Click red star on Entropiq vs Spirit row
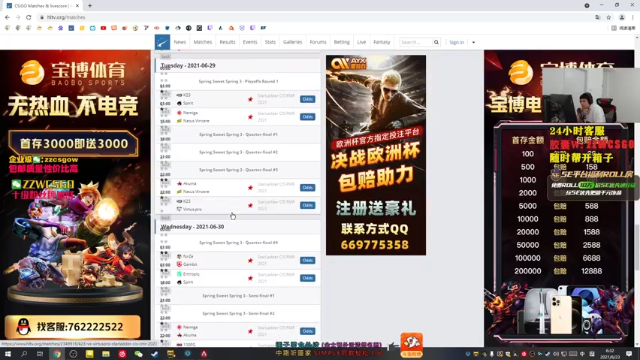 pyautogui.click(x=250, y=278)
